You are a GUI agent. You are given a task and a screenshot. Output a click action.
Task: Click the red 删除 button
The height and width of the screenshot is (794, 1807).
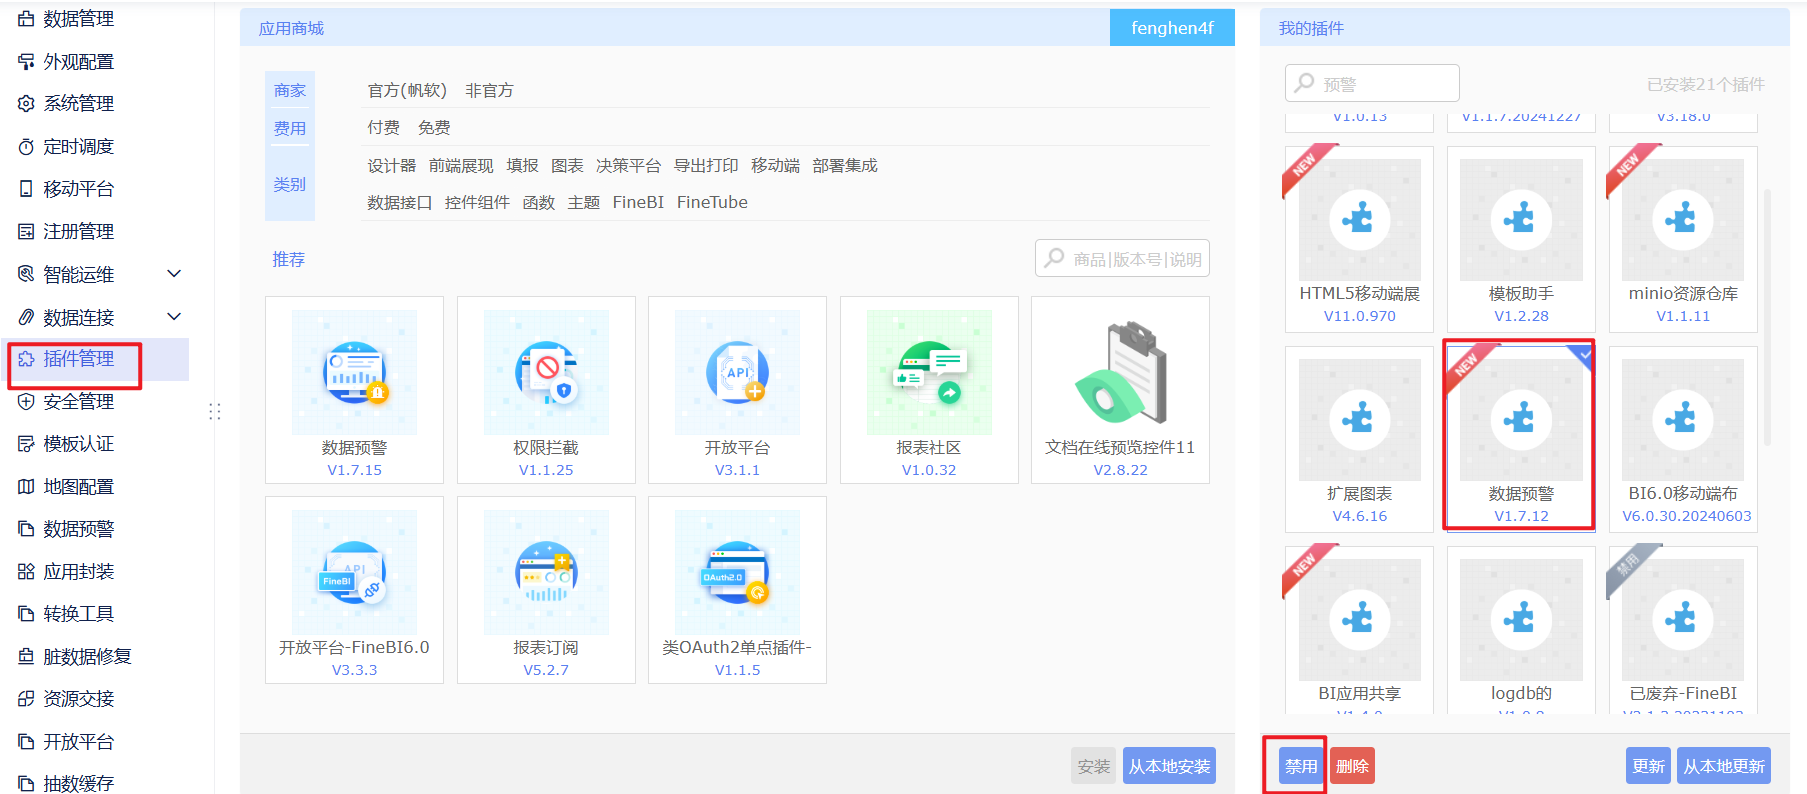click(1352, 766)
